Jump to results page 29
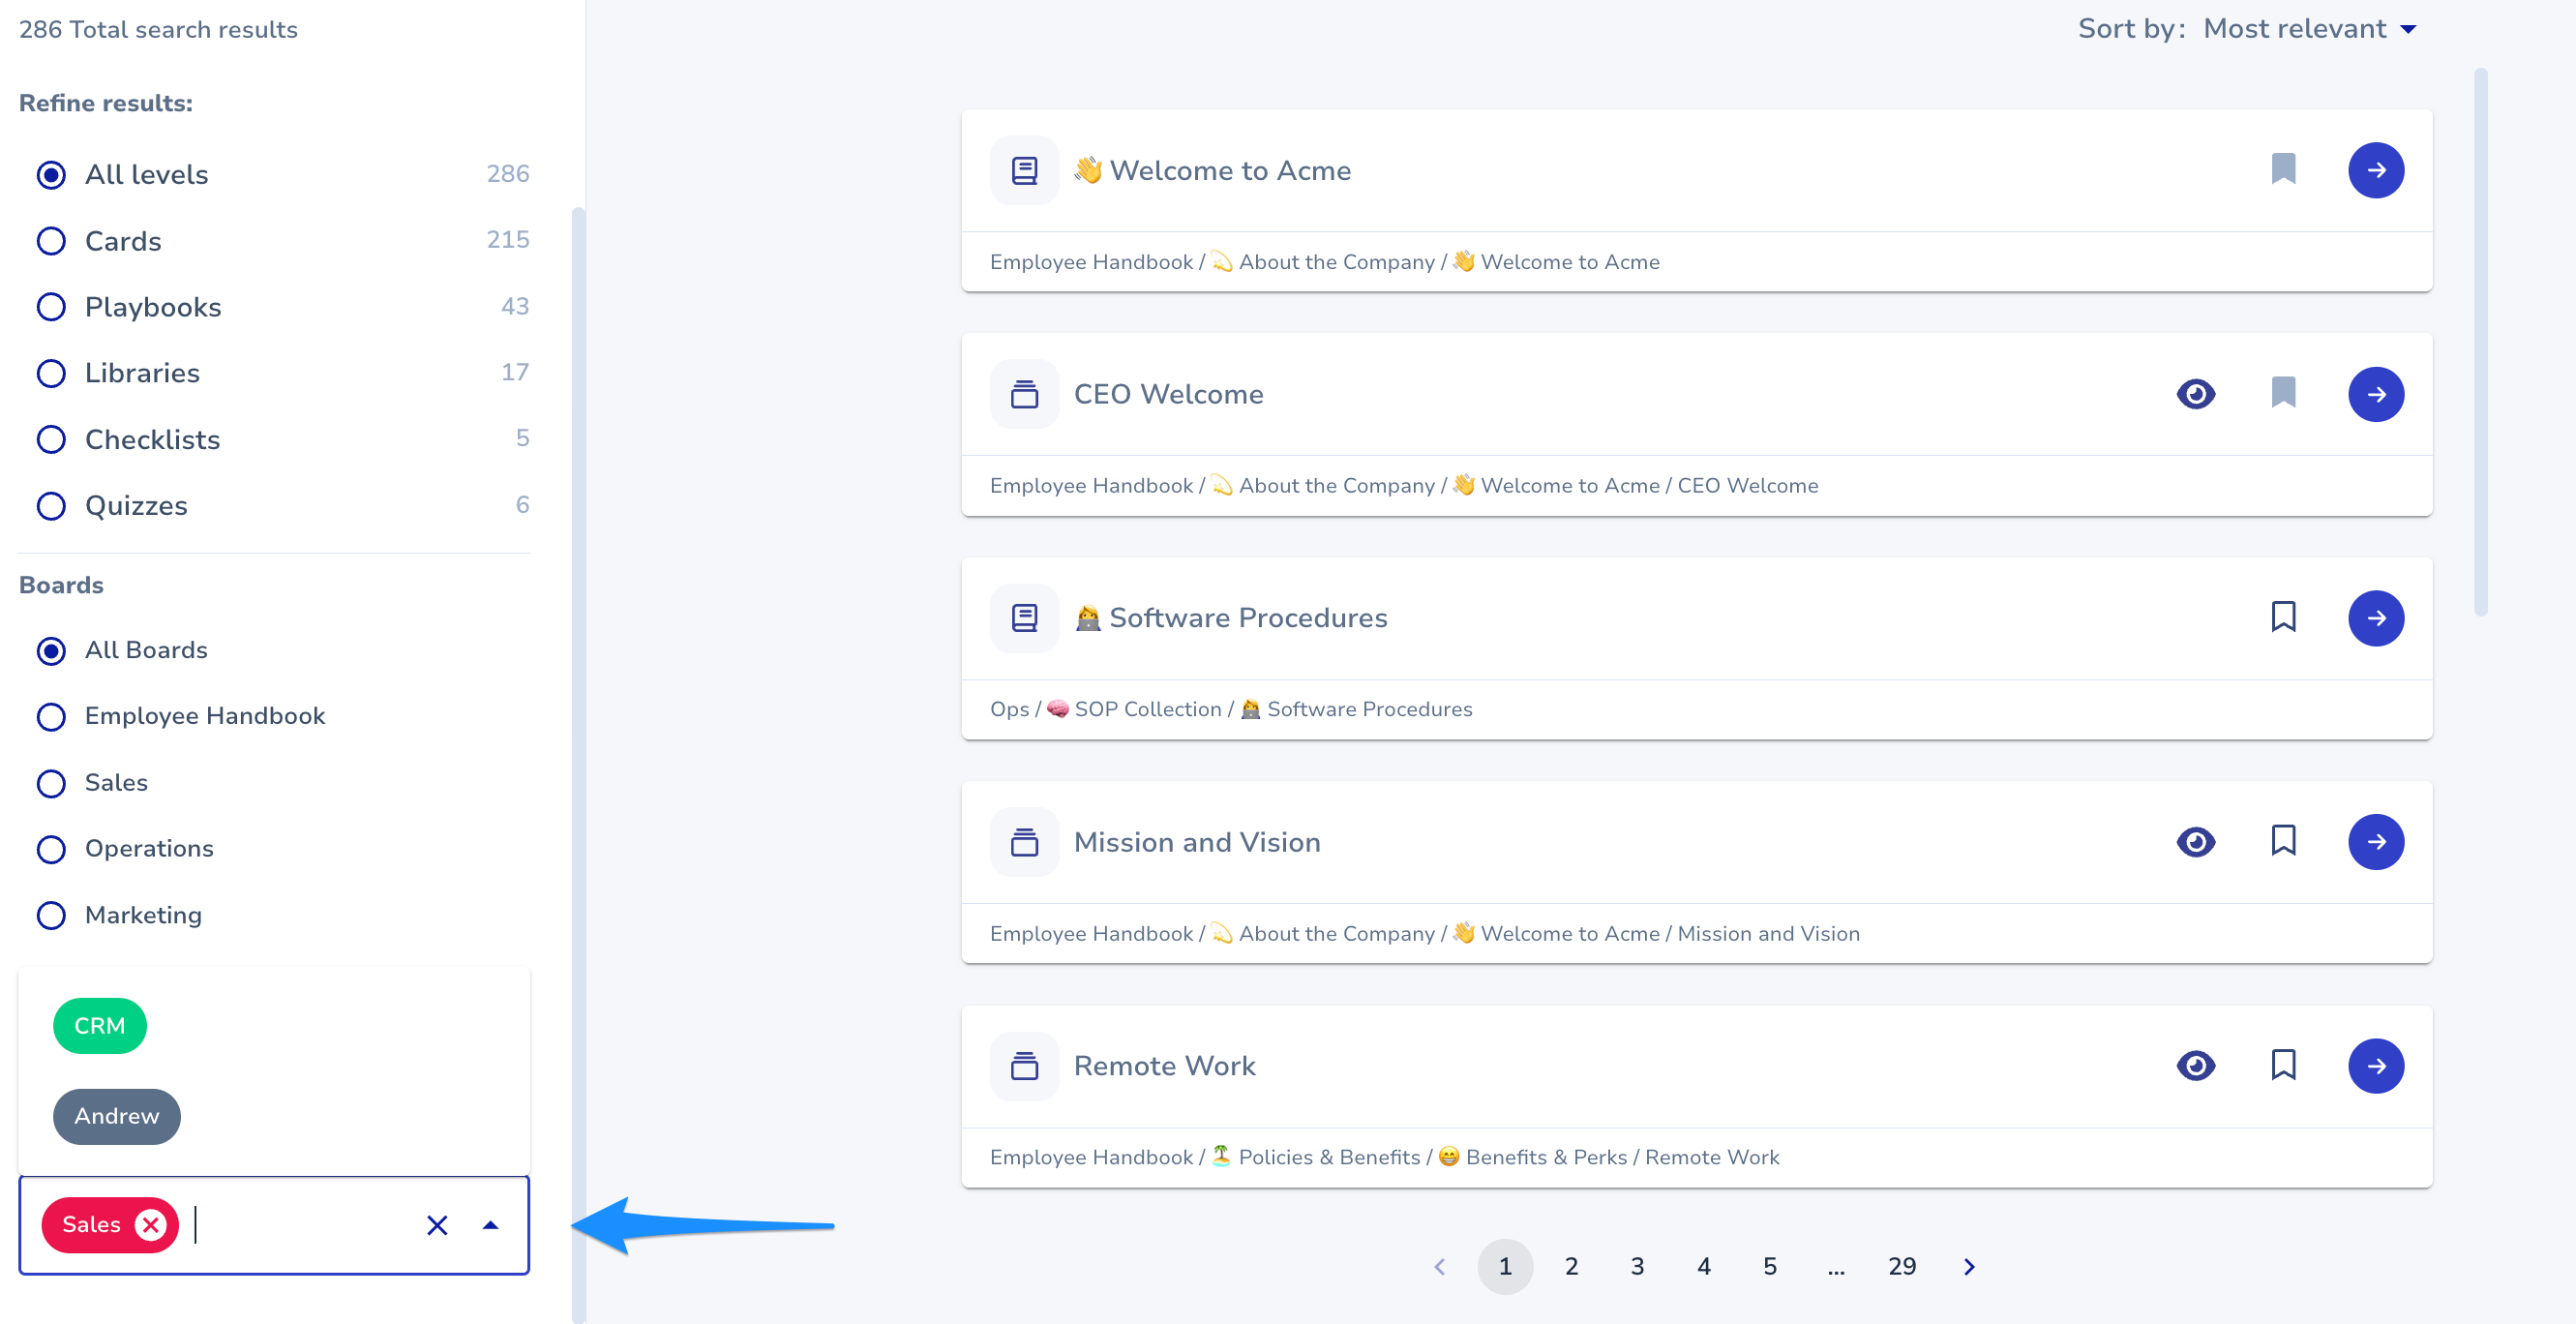Image resolution: width=2576 pixels, height=1324 pixels. [x=1901, y=1266]
